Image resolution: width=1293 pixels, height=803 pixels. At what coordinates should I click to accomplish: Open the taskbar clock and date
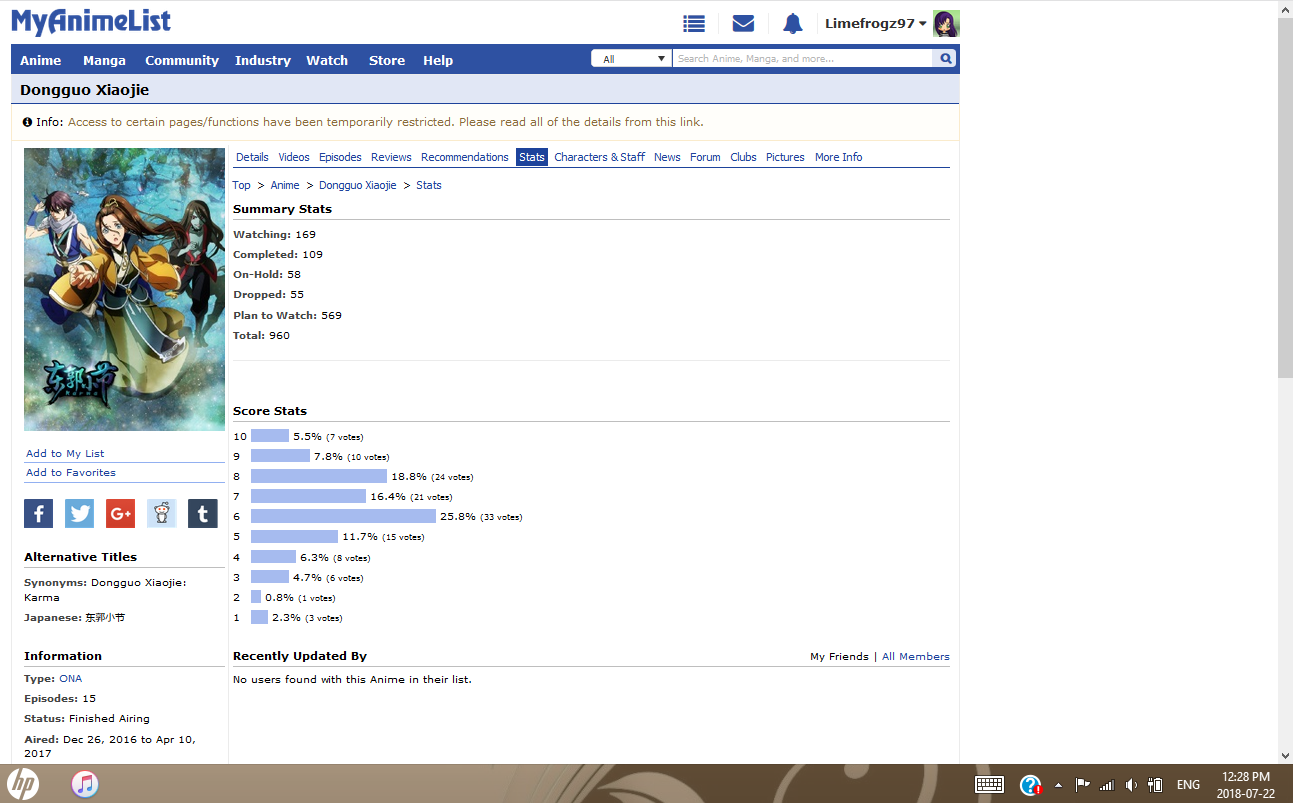click(x=1245, y=785)
